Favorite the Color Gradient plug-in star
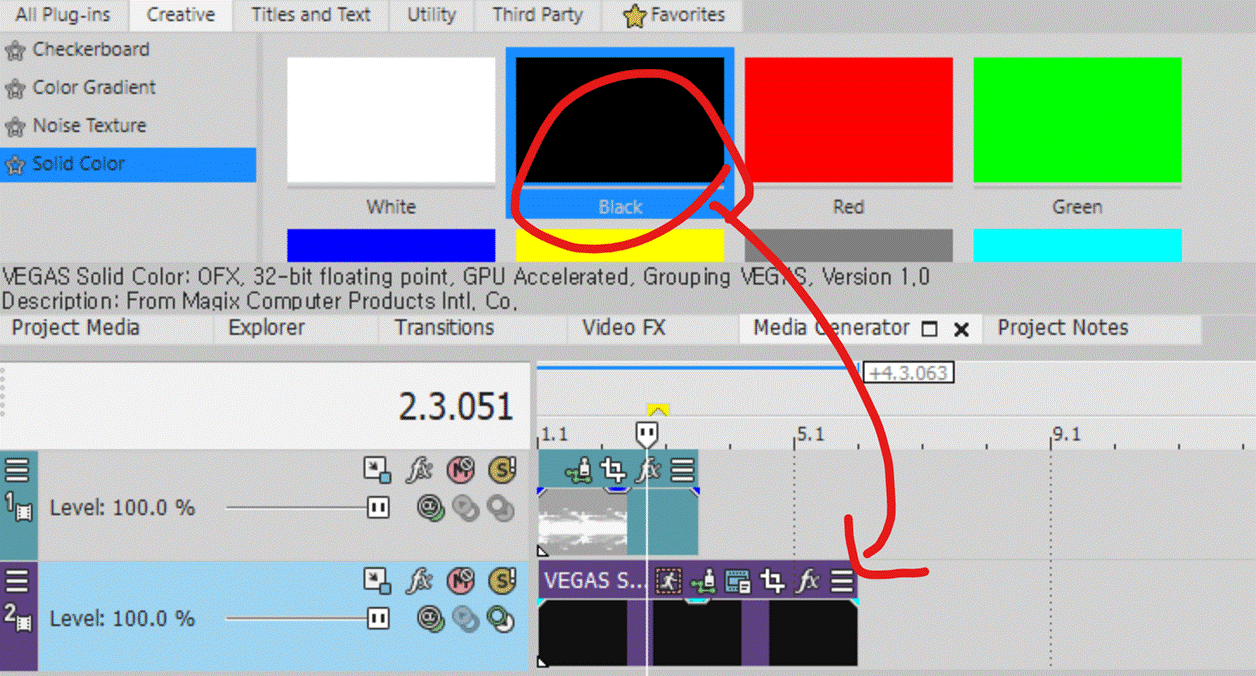The image size is (1256, 676). [15, 89]
